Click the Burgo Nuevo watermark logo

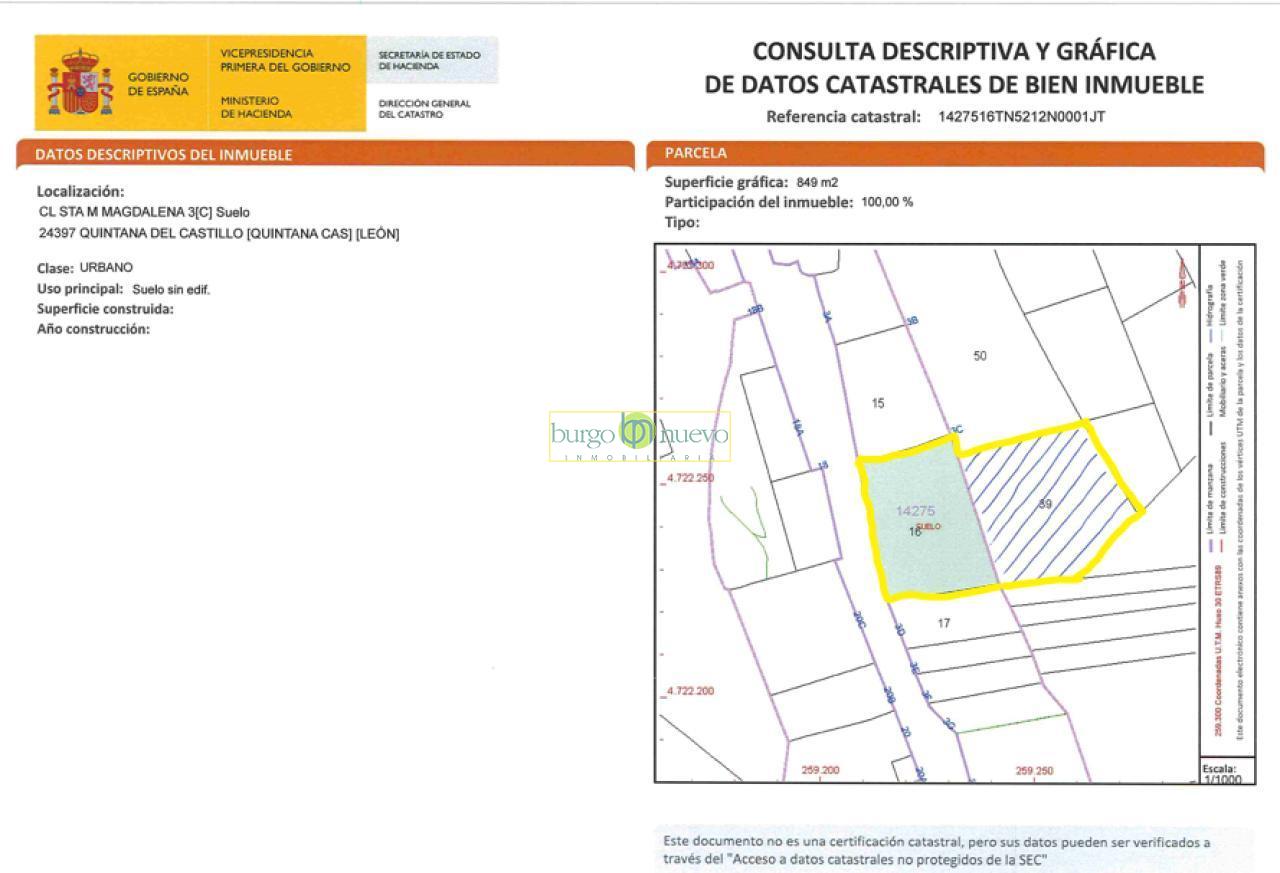[639, 436]
